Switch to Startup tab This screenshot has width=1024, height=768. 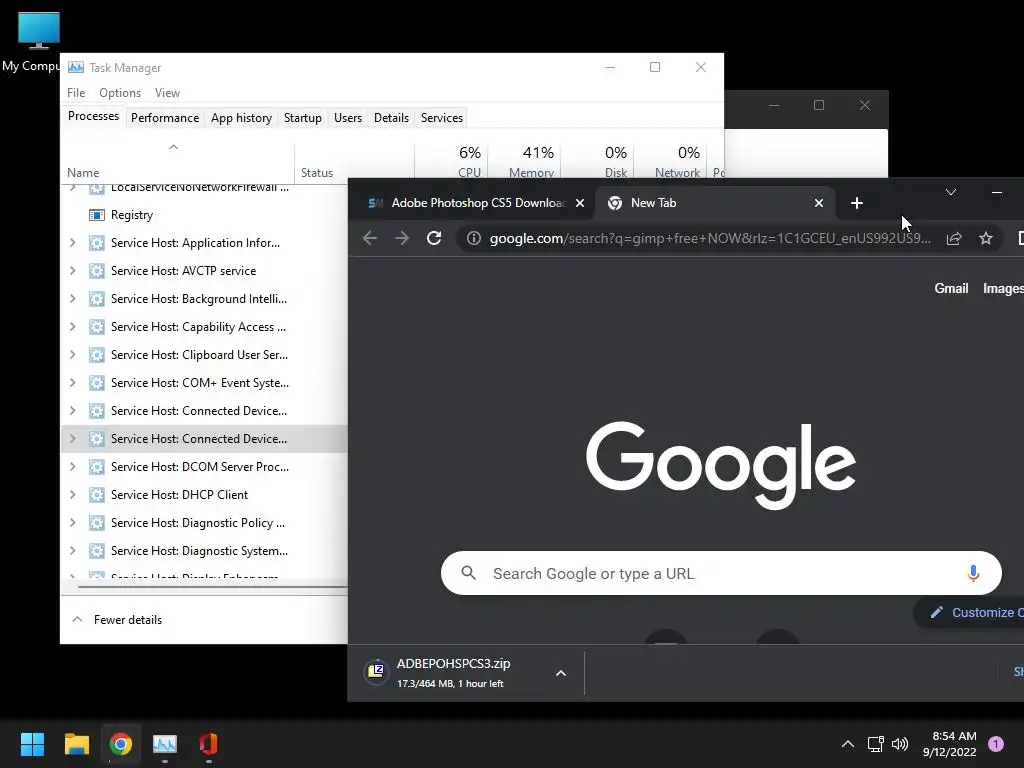pos(302,118)
